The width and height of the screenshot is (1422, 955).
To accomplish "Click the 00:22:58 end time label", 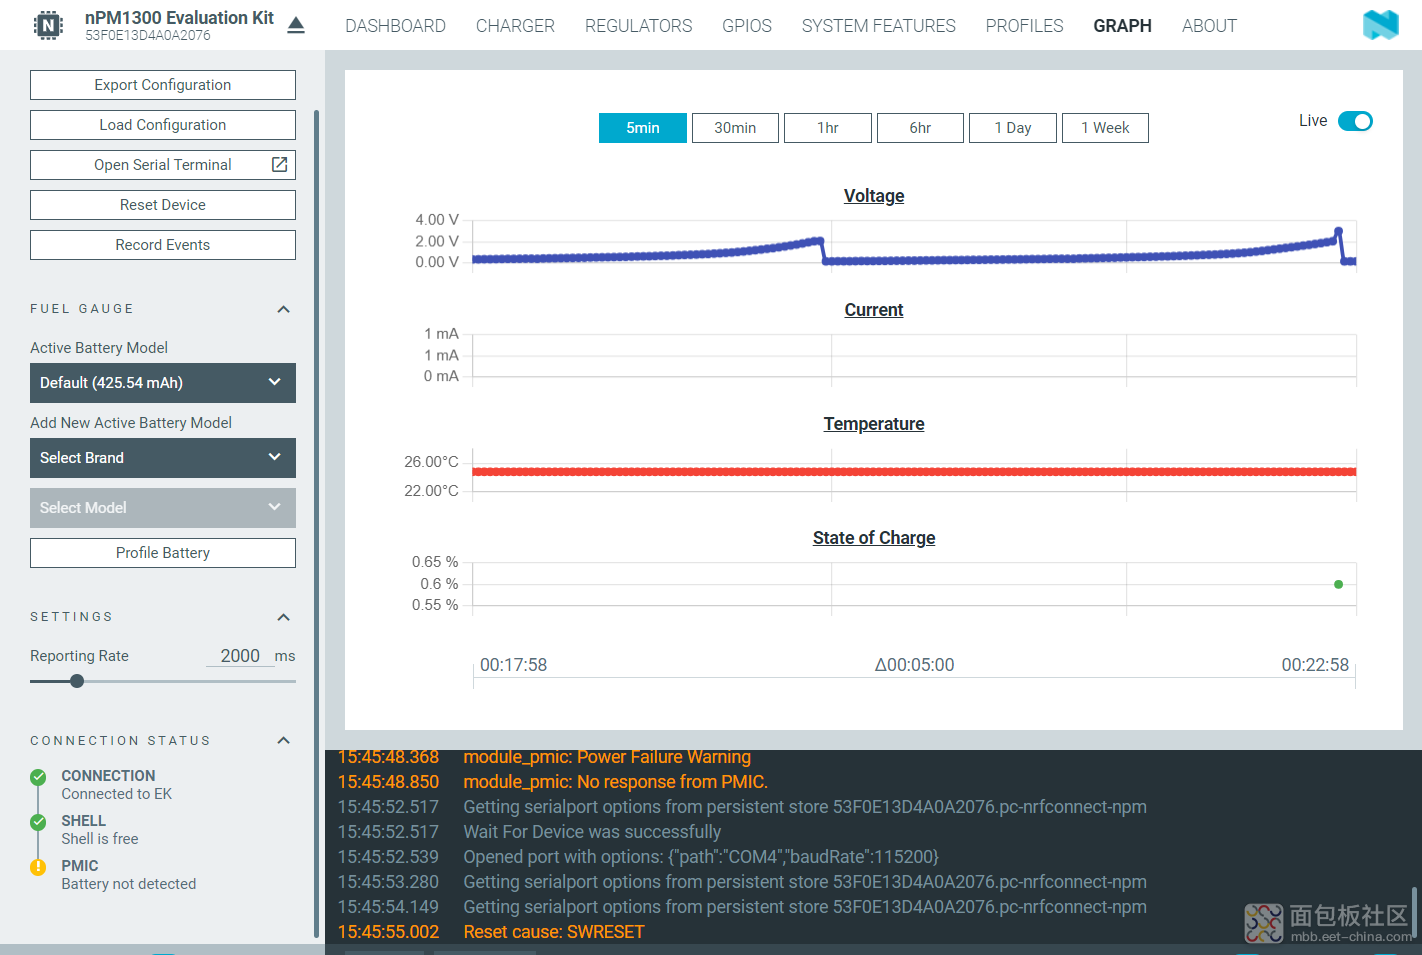I will 1315,665.
